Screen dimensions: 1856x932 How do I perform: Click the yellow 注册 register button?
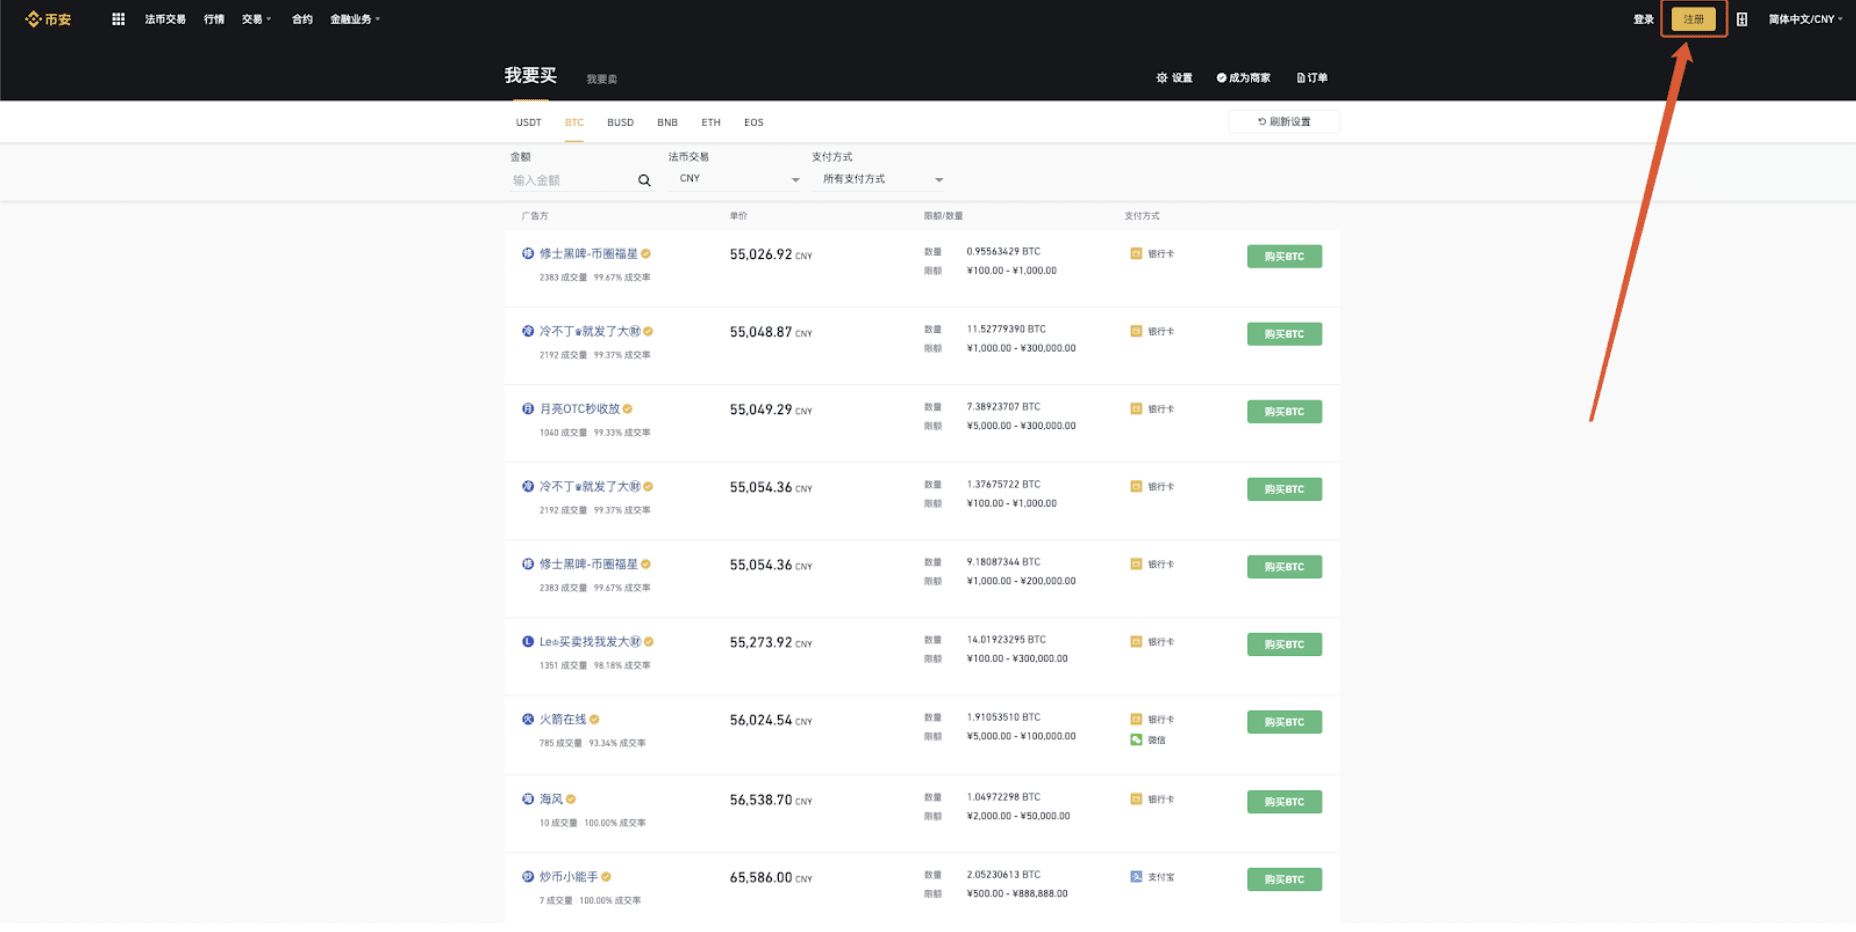(1694, 19)
